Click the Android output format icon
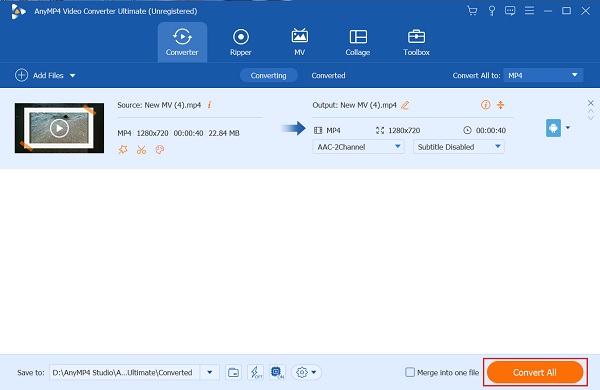The width and height of the screenshot is (600, 390). tap(553, 128)
